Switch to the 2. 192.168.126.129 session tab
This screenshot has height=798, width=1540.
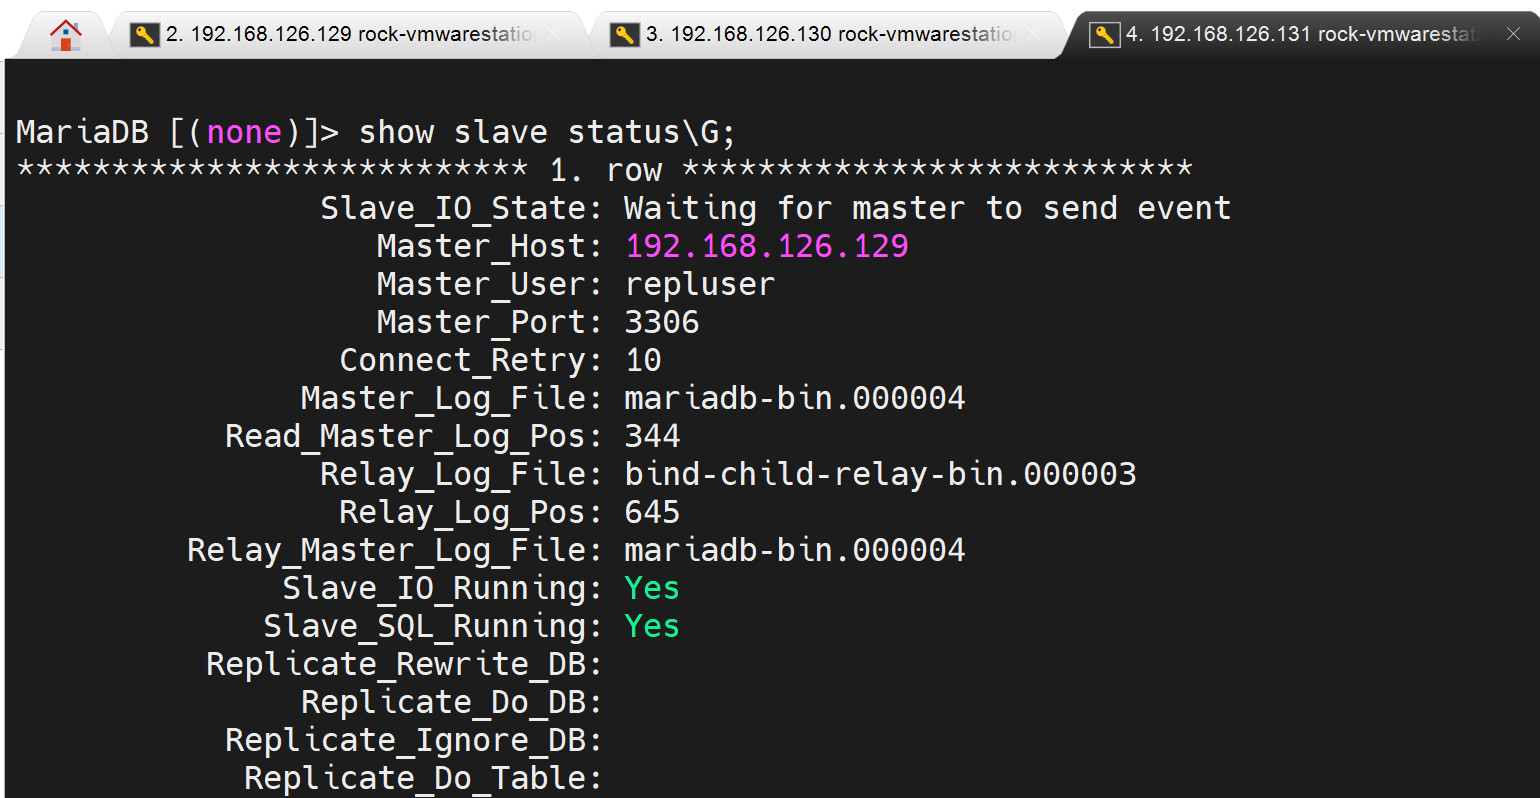coord(350,35)
